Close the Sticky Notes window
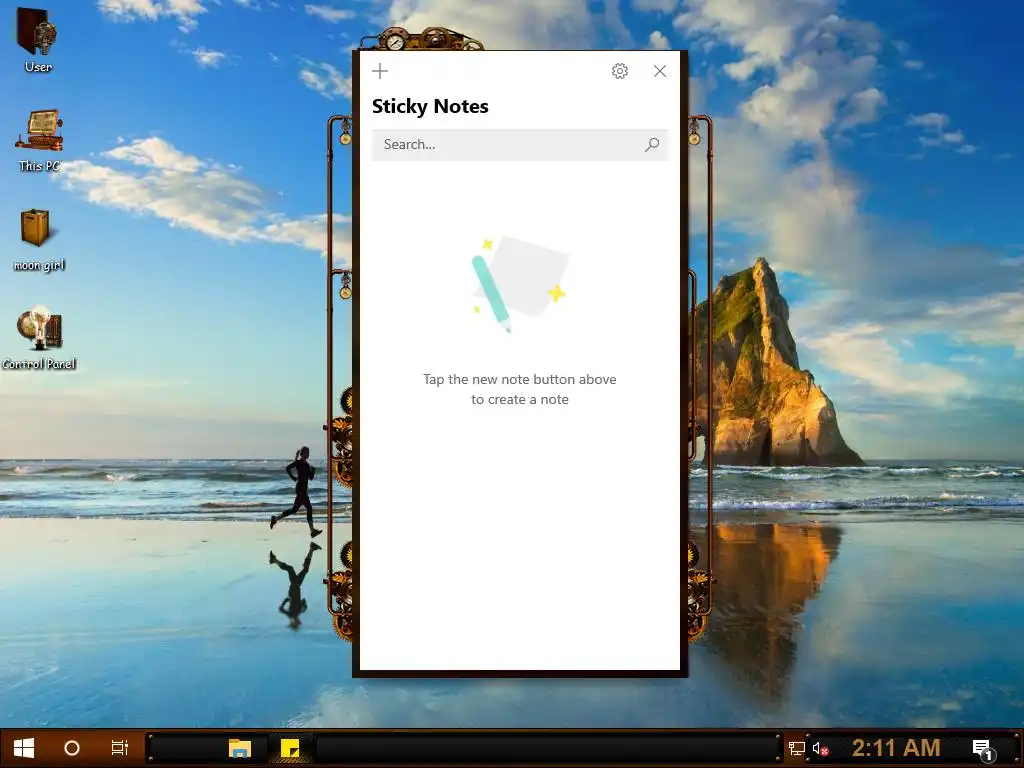This screenshot has height=768, width=1024. click(660, 71)
